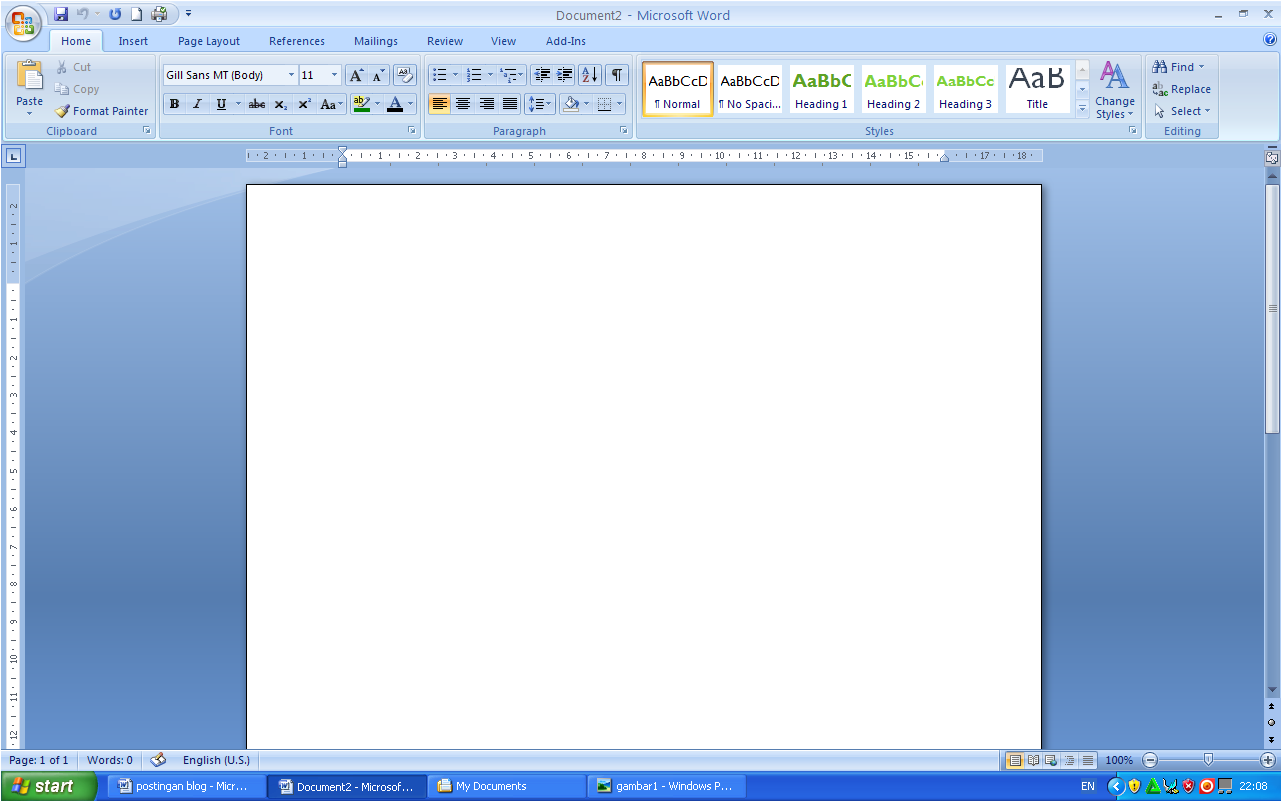Click the Quick Print icon

[x=159, y=15]
